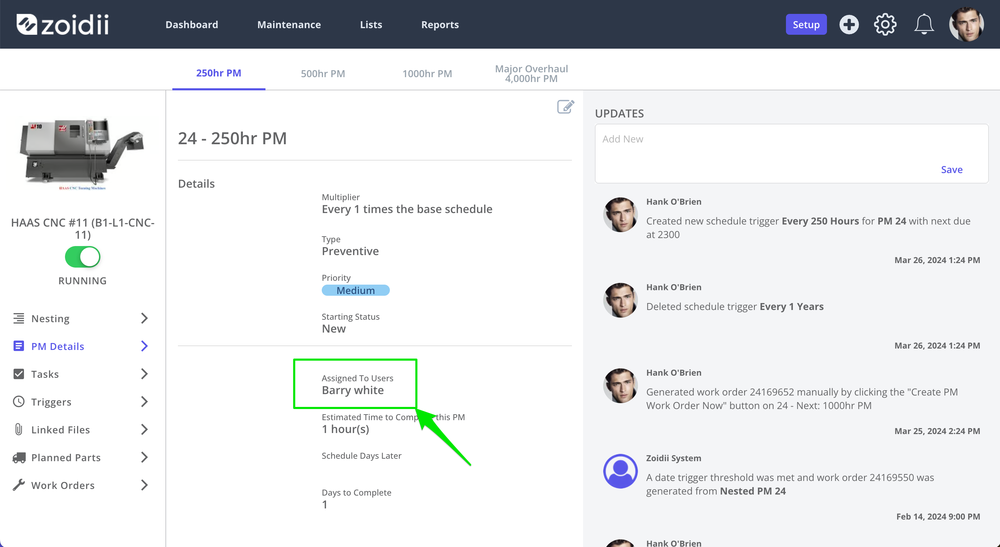Image resolution: width=1000 pixels, height=547 pixels.
Task: Open the settings gear icon
Action: [x=885, y=25]
